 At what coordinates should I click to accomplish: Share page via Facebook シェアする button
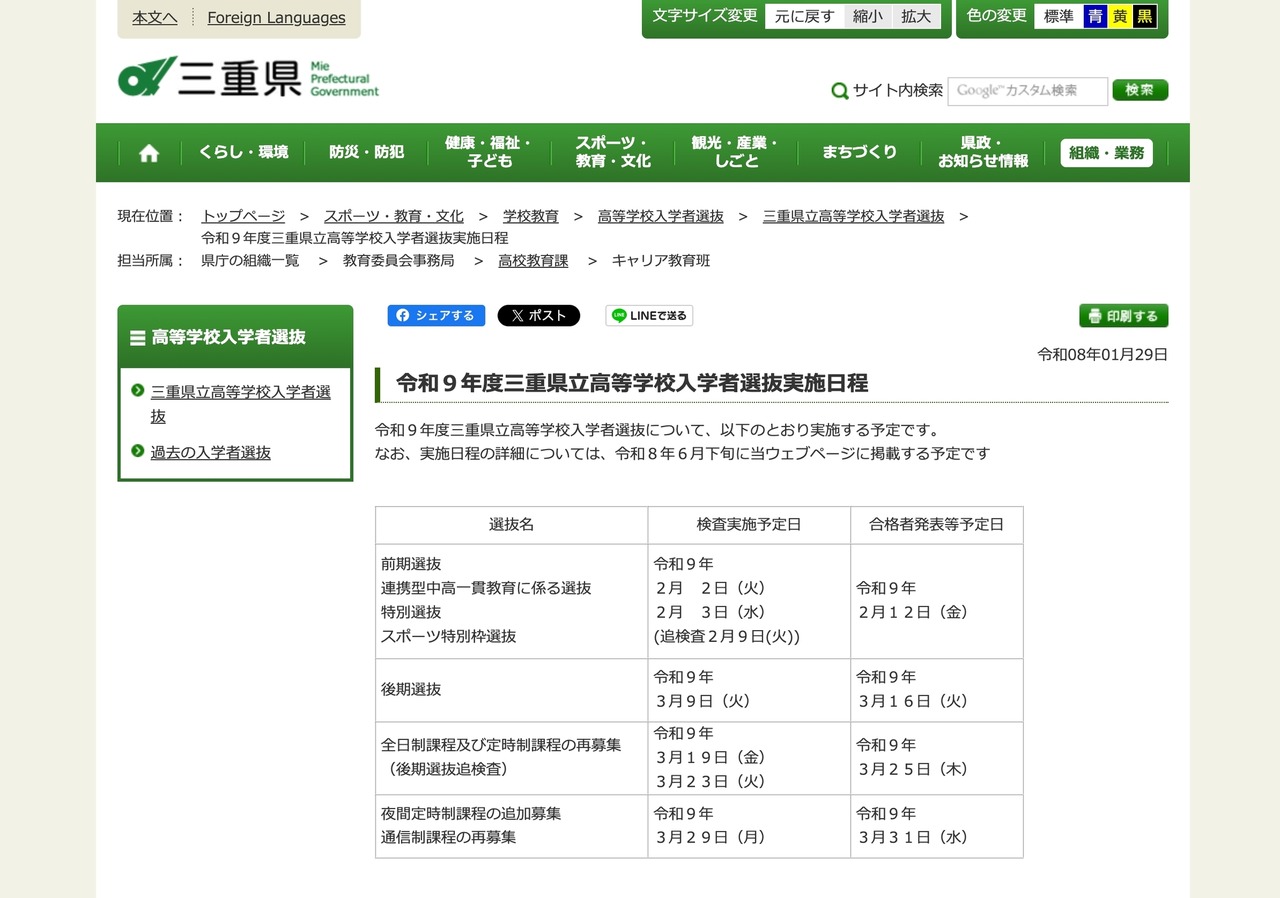(436, 316)
